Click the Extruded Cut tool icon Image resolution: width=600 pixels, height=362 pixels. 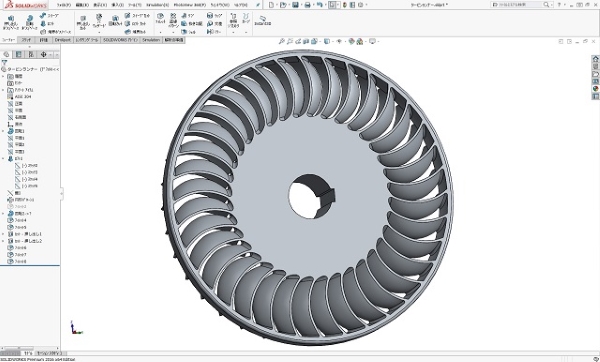pyautogui.click(x=83, y=23)
